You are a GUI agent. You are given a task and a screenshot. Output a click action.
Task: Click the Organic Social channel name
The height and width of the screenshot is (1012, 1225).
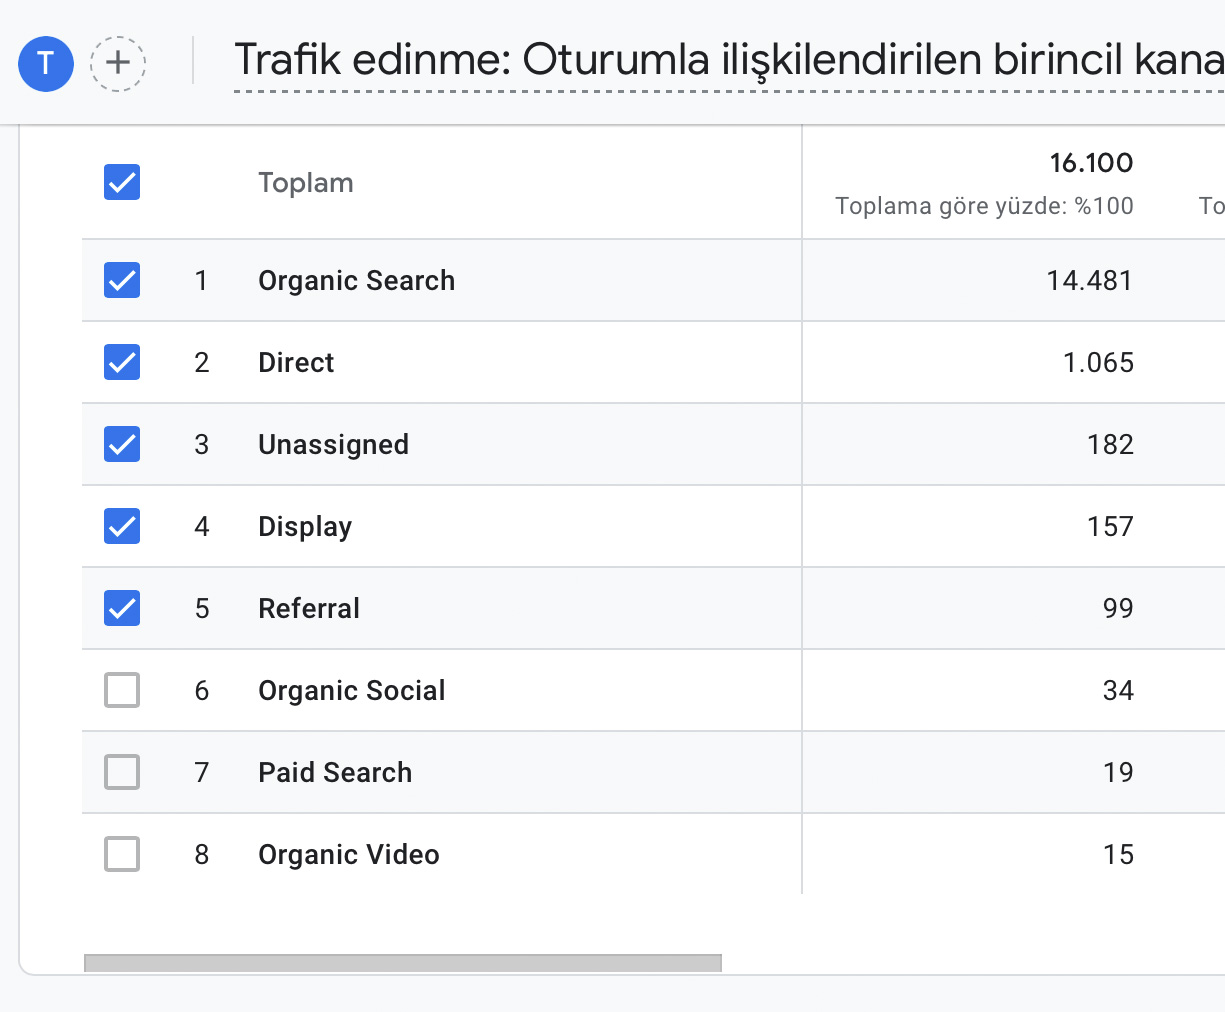352,691
